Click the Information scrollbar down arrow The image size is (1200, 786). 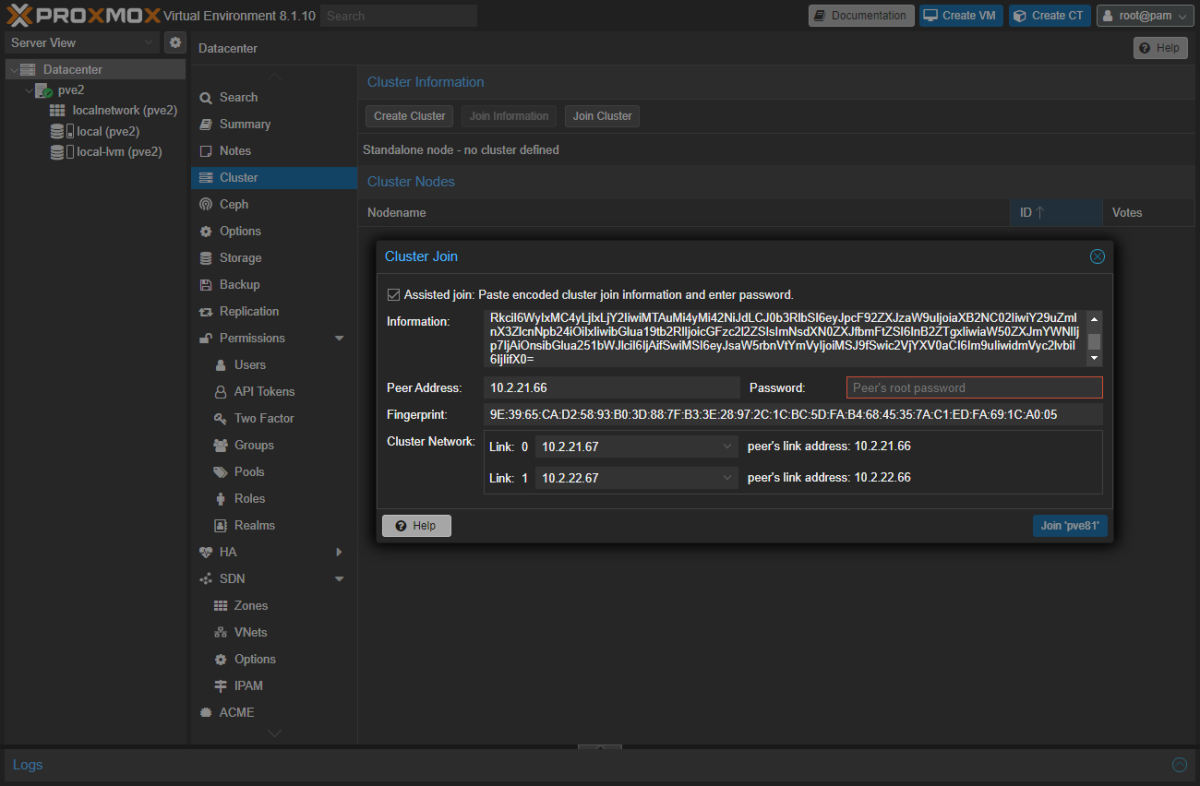(1094, 358)
